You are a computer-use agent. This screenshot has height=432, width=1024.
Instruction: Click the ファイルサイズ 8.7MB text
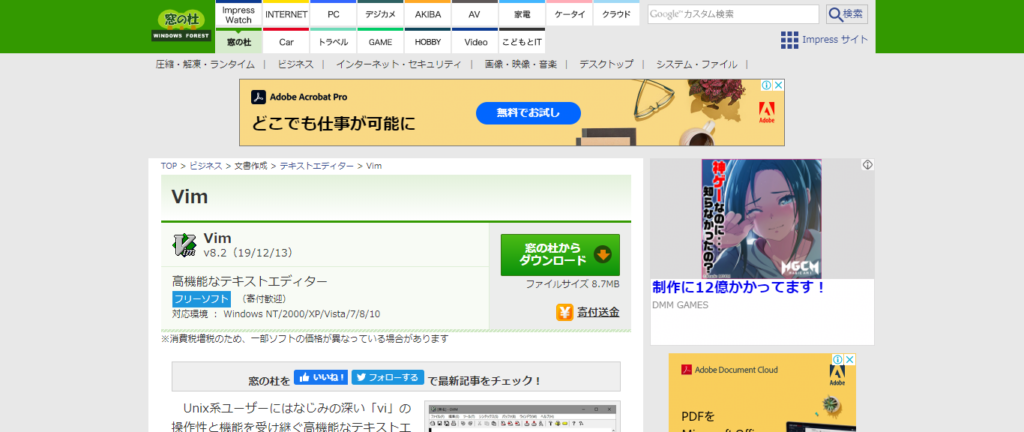[572, 284]
